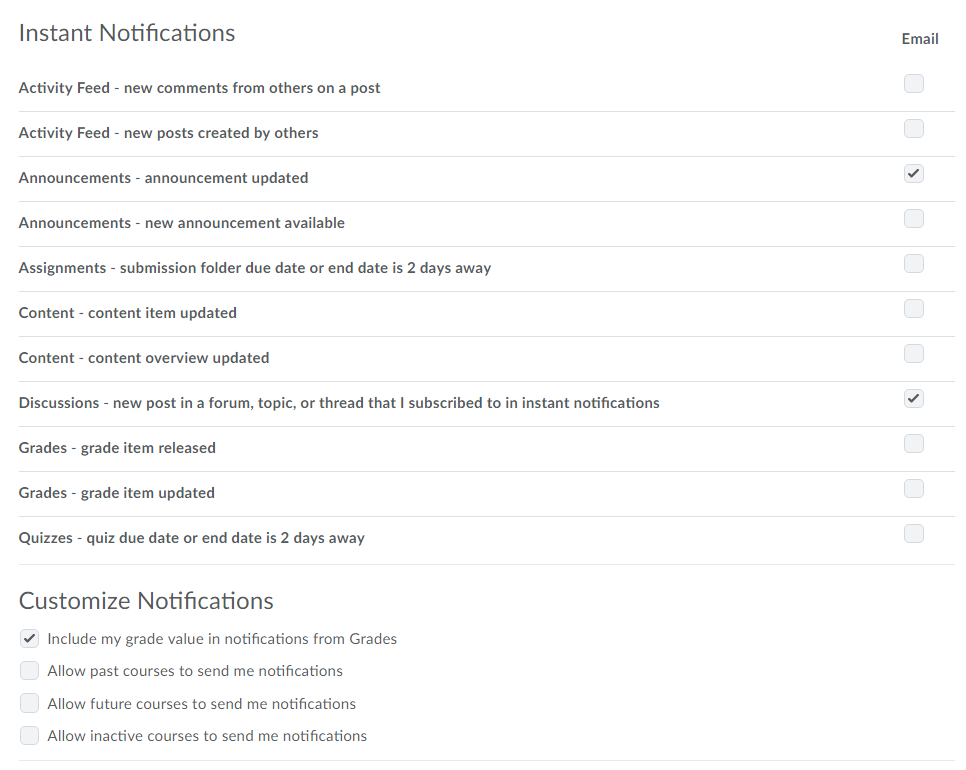Enable email for content item updated

[x=914, y=309]
